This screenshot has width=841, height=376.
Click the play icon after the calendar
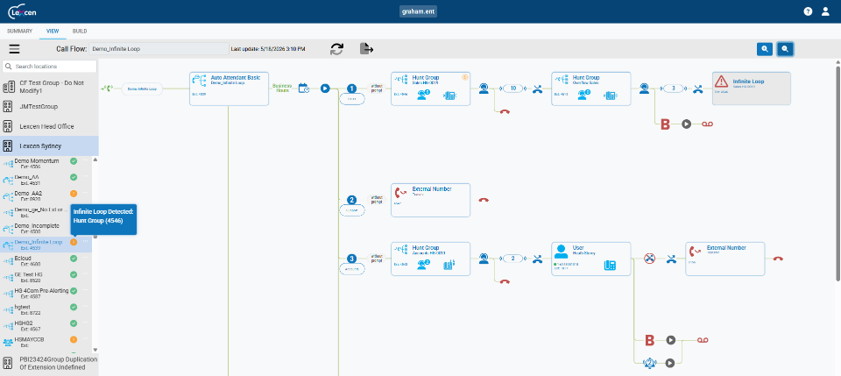tap(325, 88)
